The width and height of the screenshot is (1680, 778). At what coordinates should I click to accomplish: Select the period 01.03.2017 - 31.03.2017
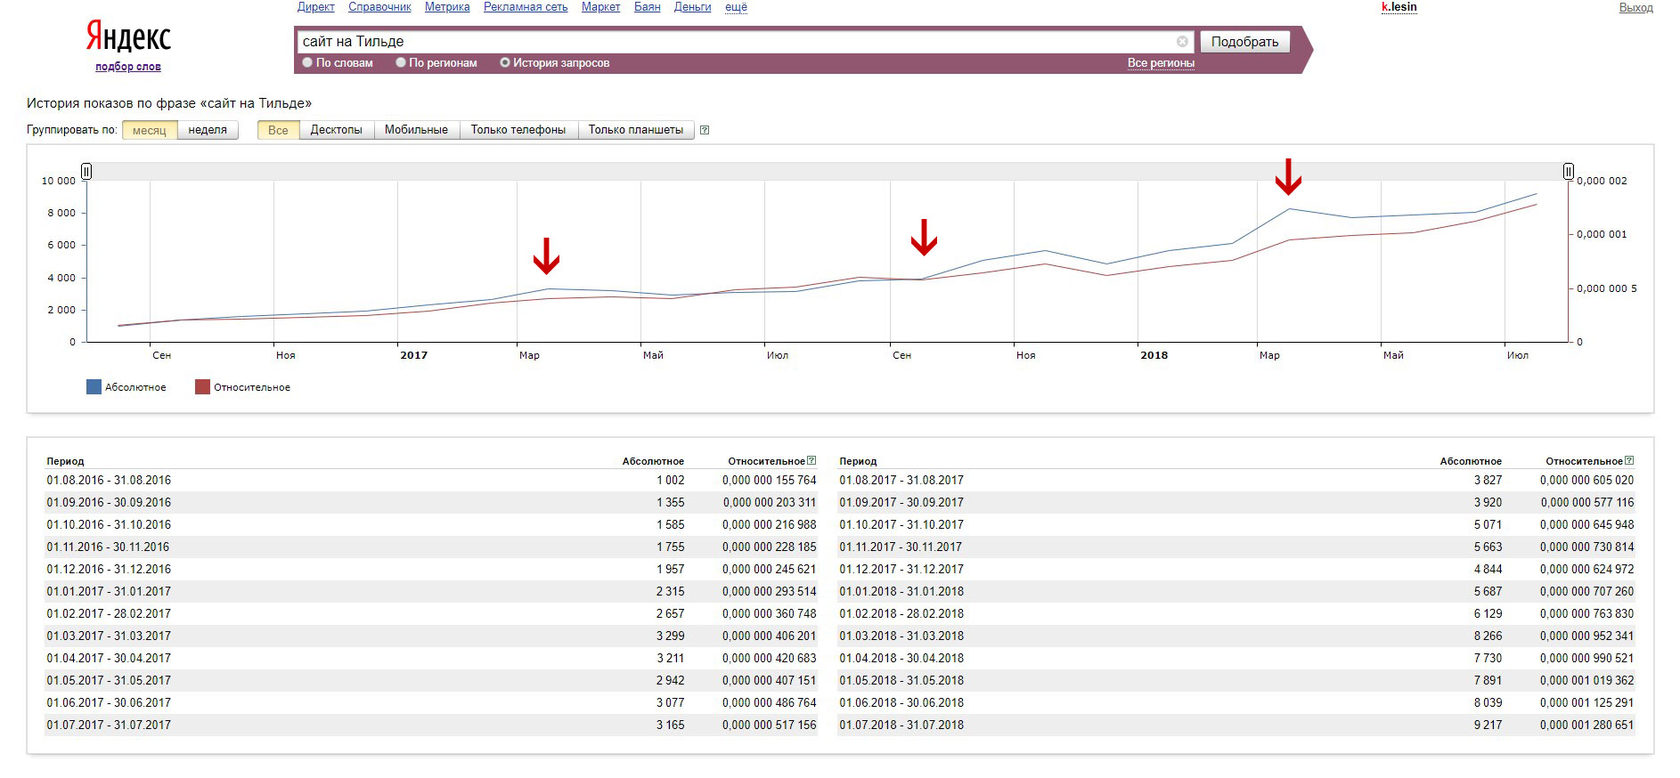pyautogui.click(x=109, y=636)
